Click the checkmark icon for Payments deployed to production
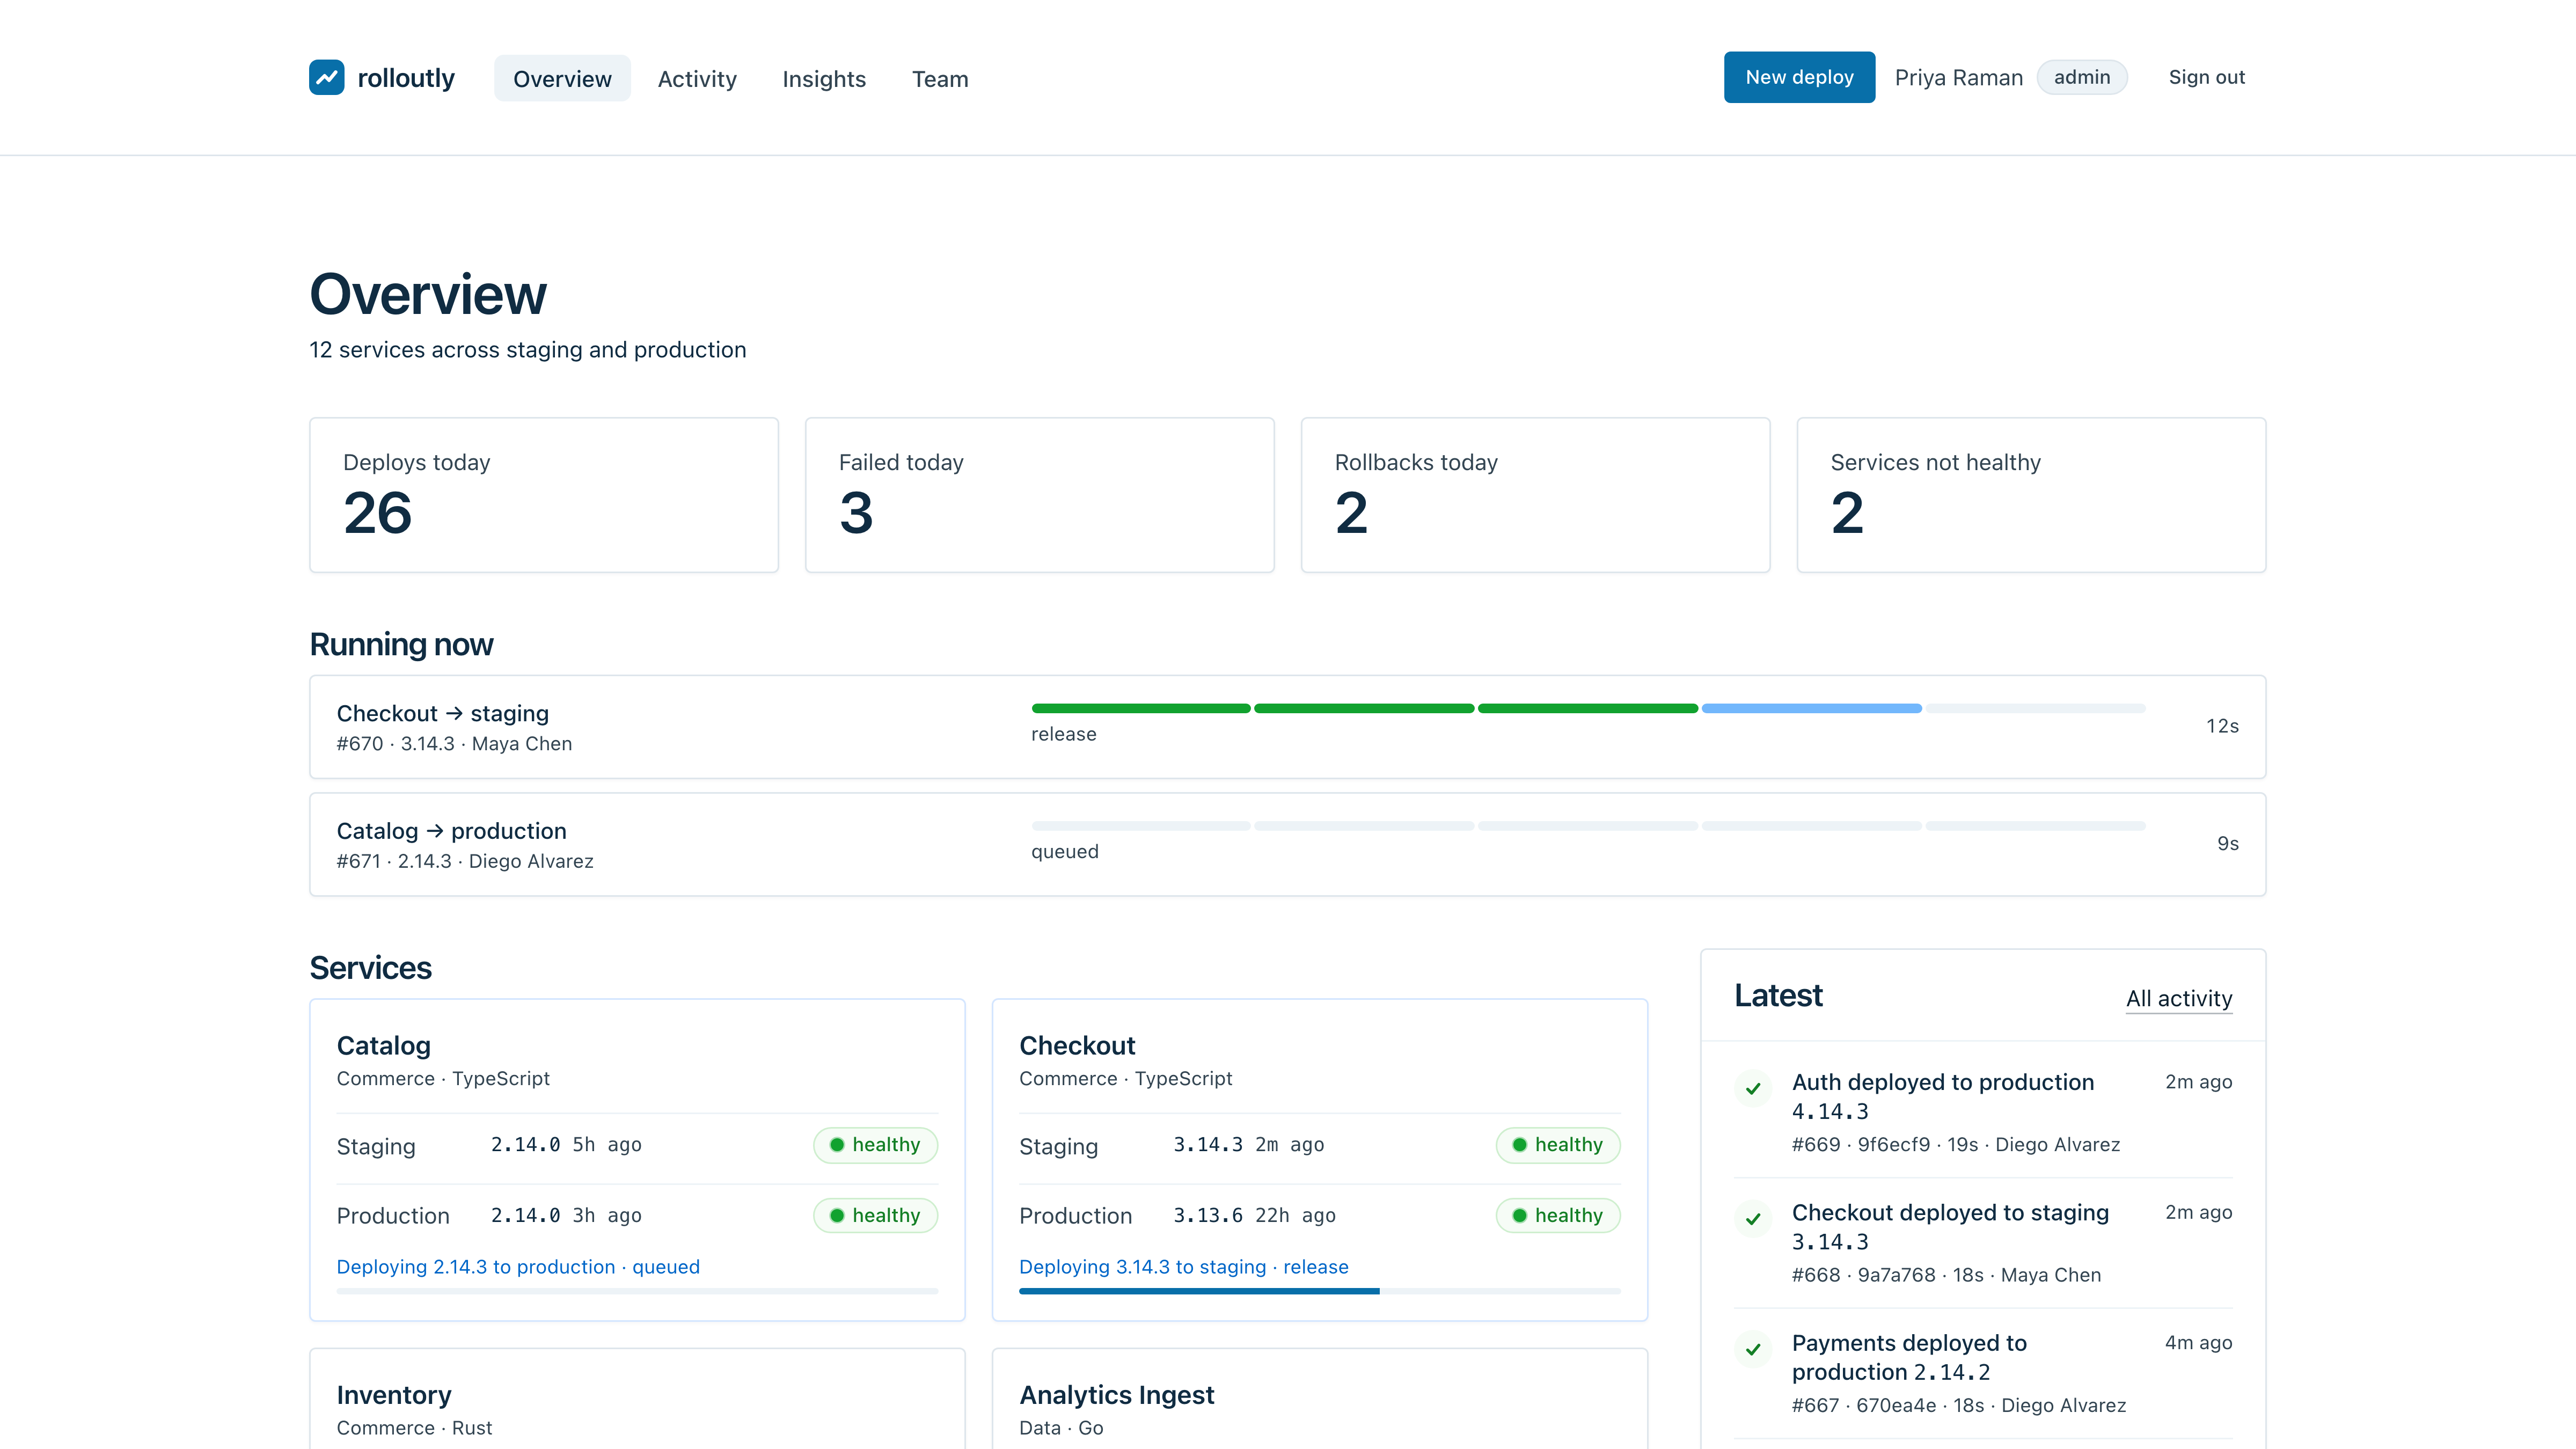 (x=1753, y=1349)
